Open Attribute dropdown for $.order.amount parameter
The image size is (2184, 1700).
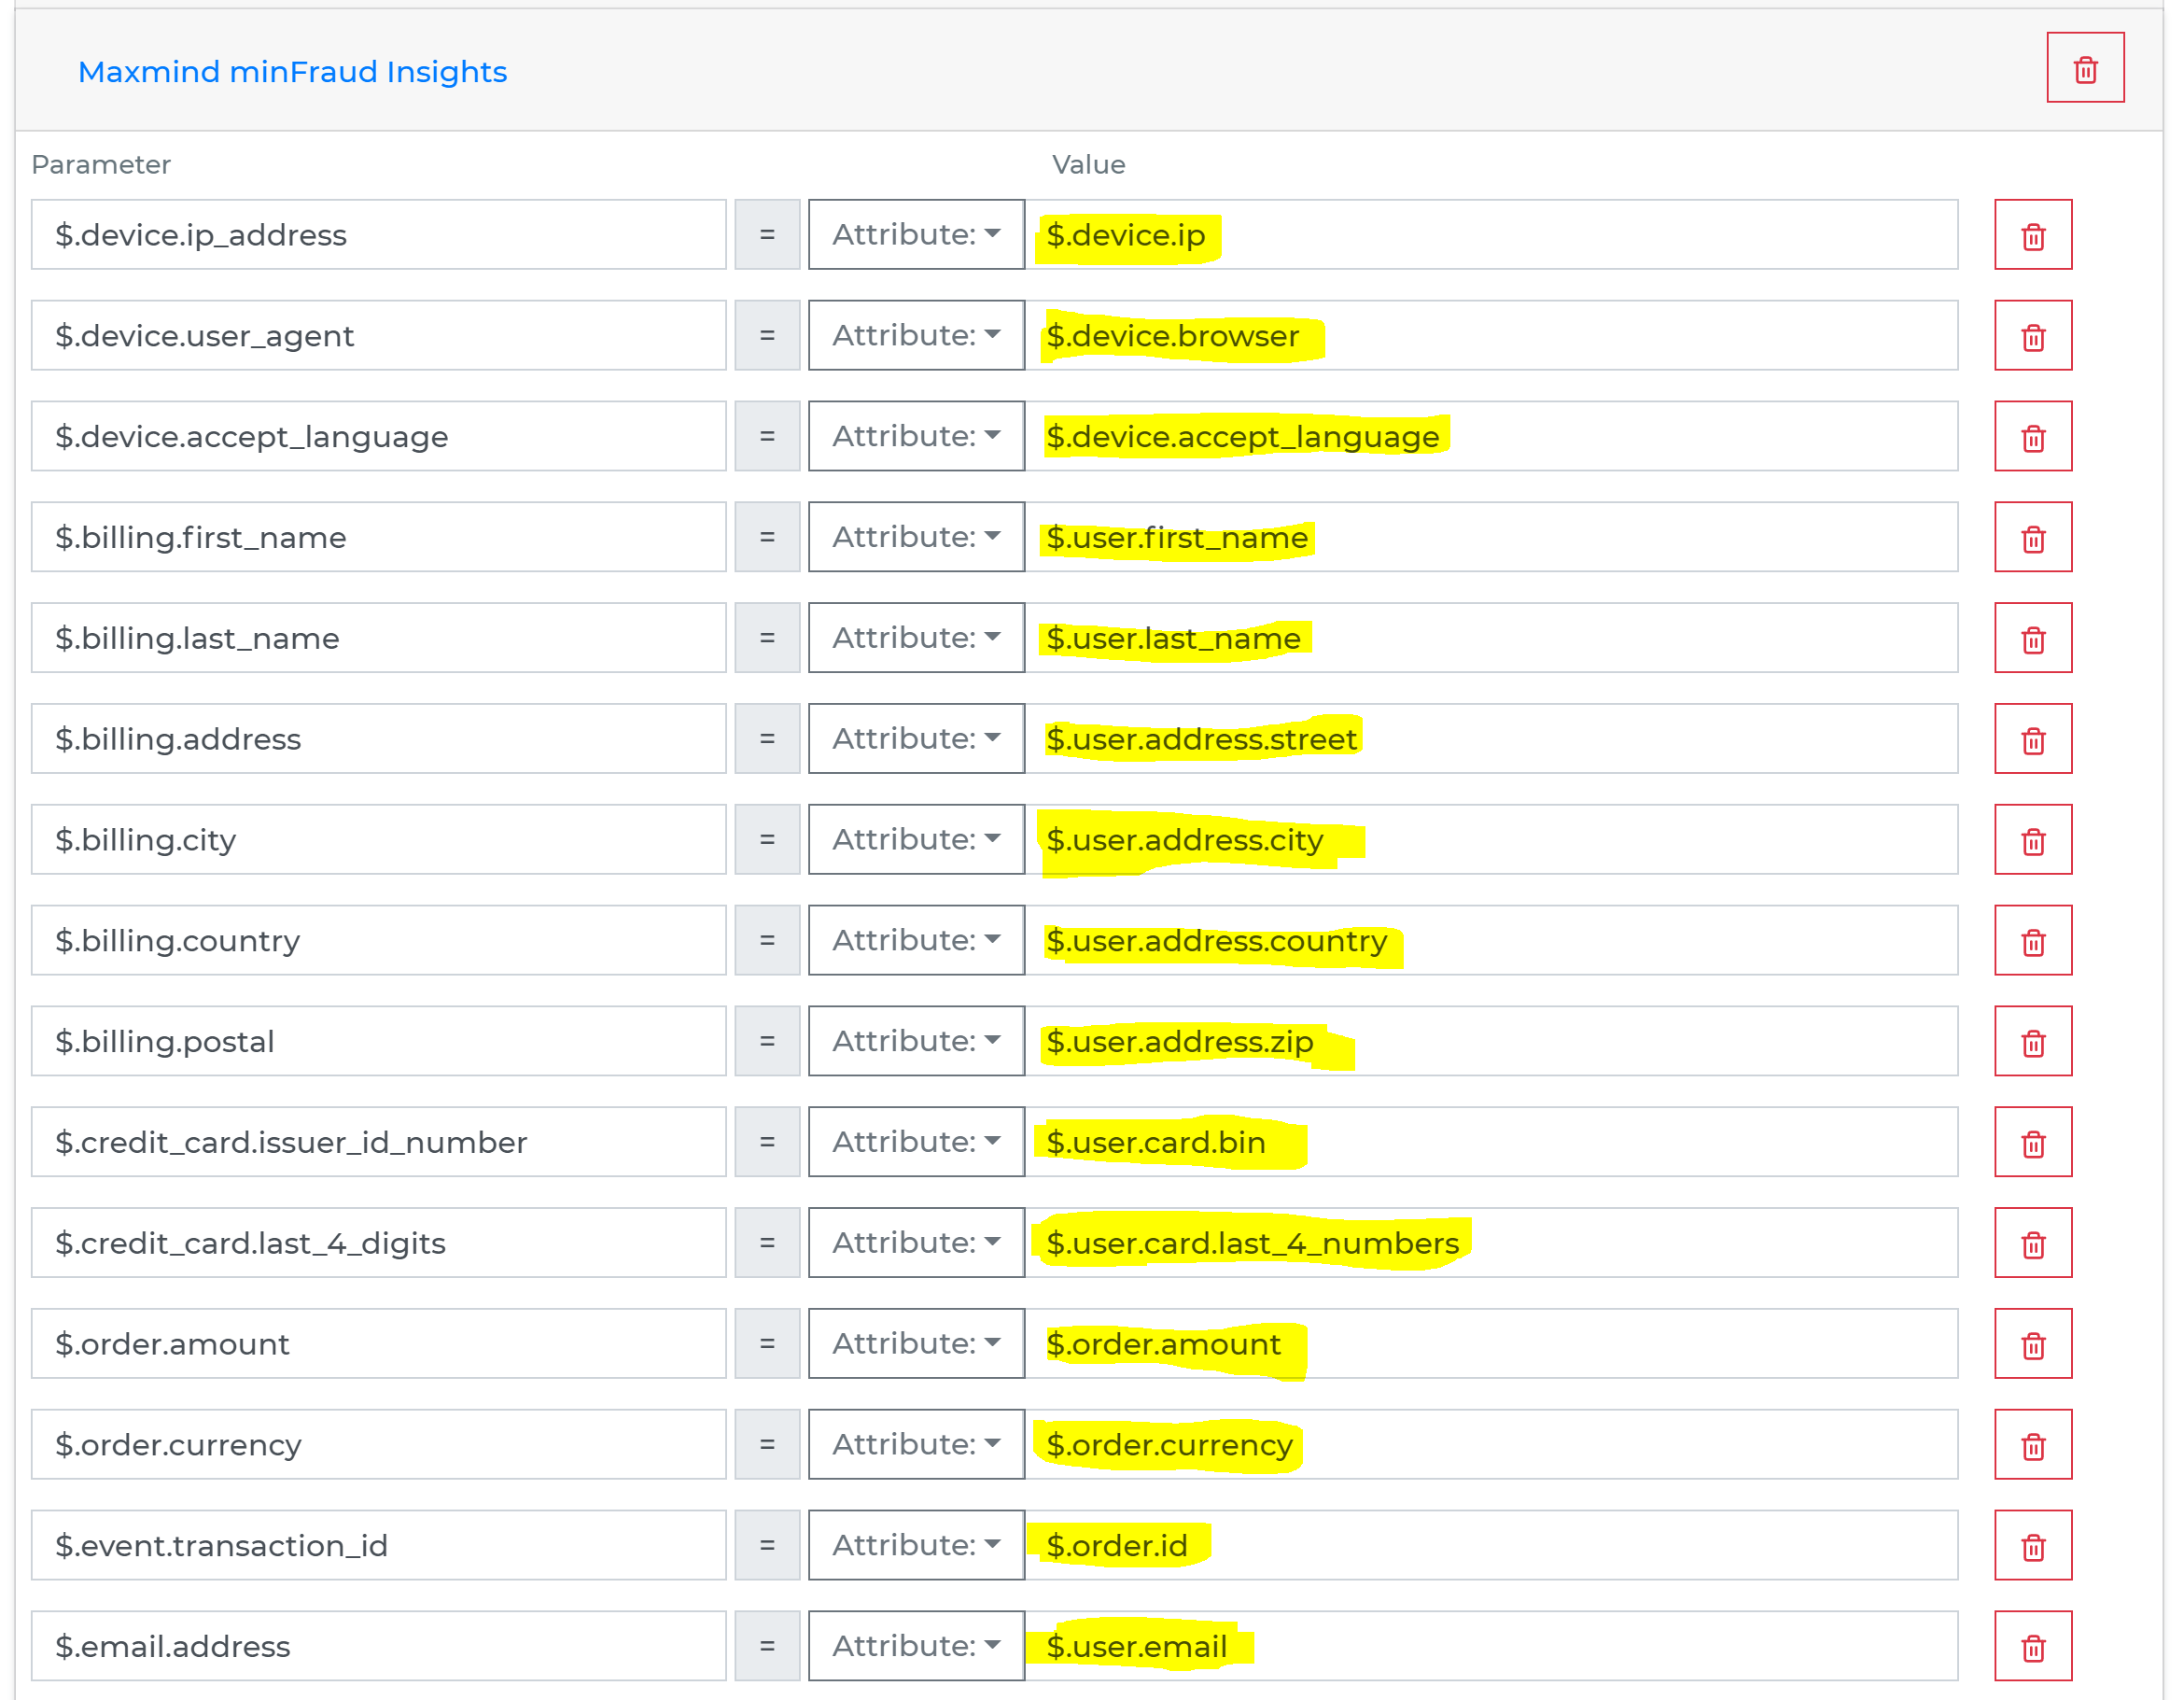tap(916, 1344)
